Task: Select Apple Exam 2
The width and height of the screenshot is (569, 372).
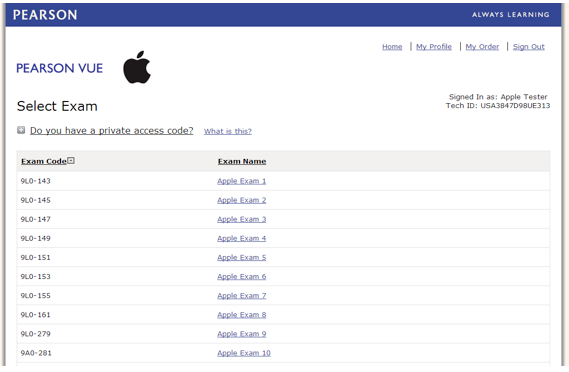Action: [242, 200]
